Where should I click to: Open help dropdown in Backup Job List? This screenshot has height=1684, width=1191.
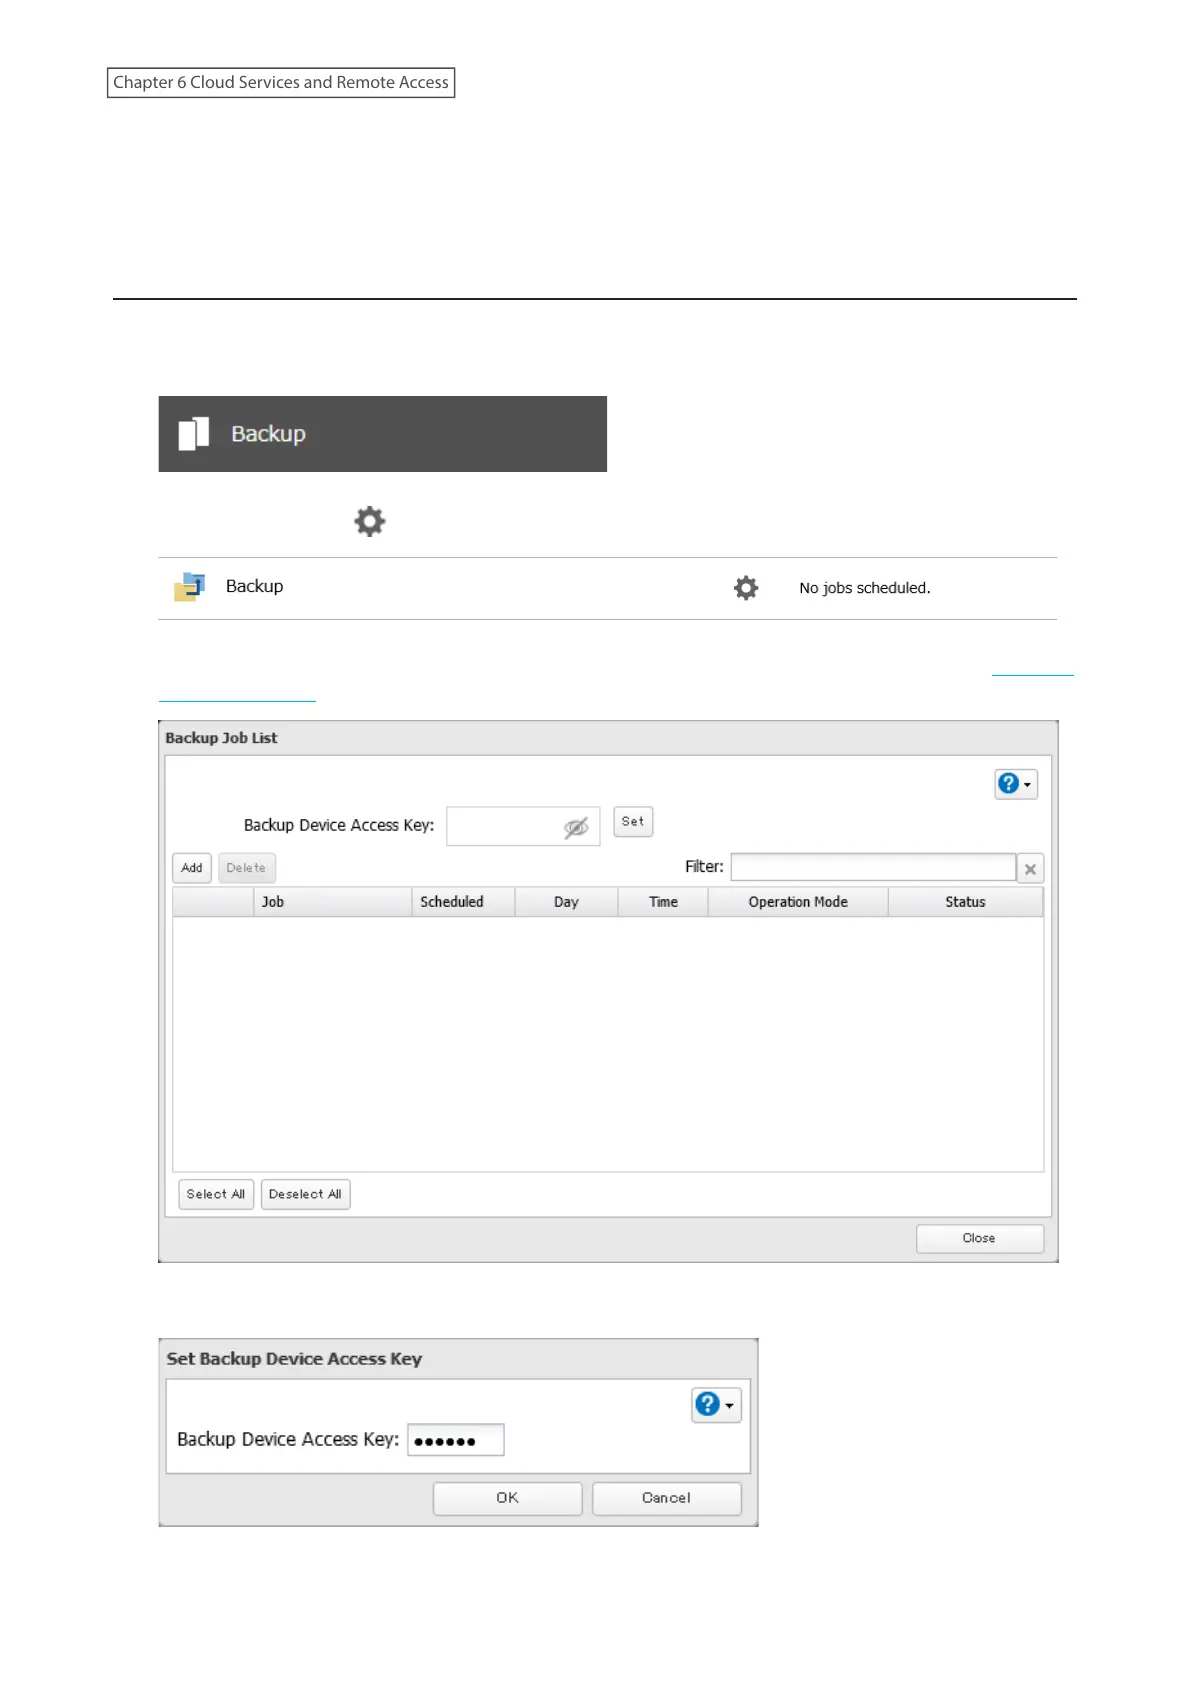tap(1015, 784)
